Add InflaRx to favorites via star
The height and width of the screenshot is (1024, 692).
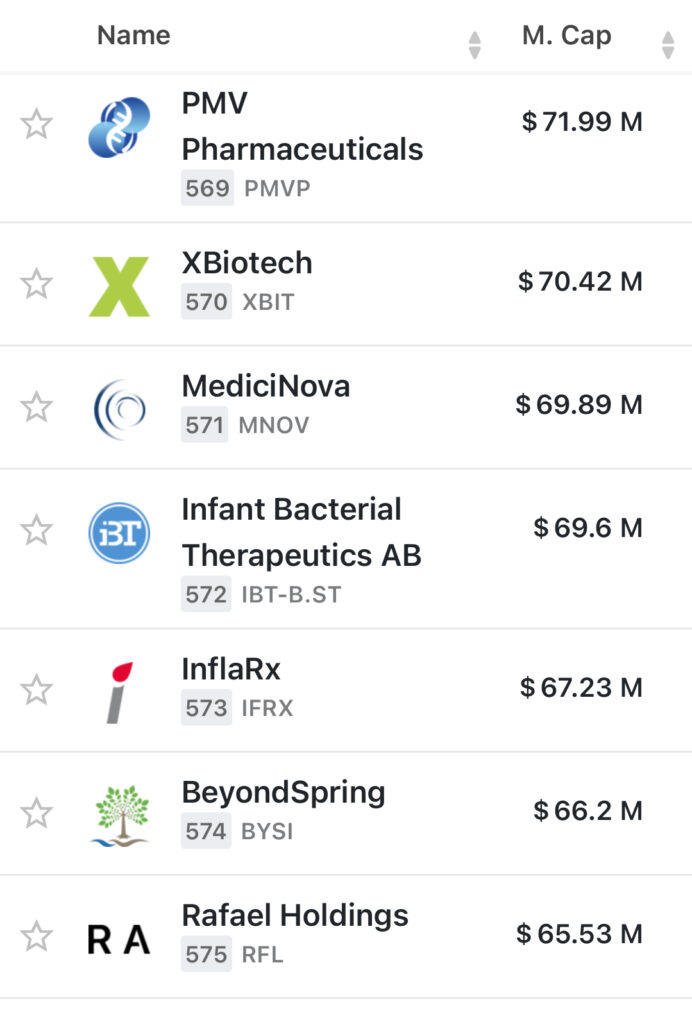[36, 689]
